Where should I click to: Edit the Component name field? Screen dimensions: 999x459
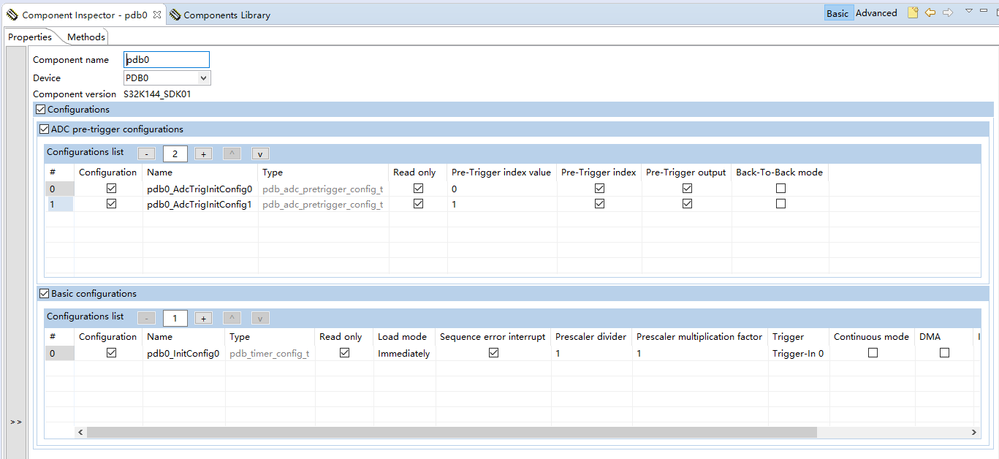click(166, 59)
